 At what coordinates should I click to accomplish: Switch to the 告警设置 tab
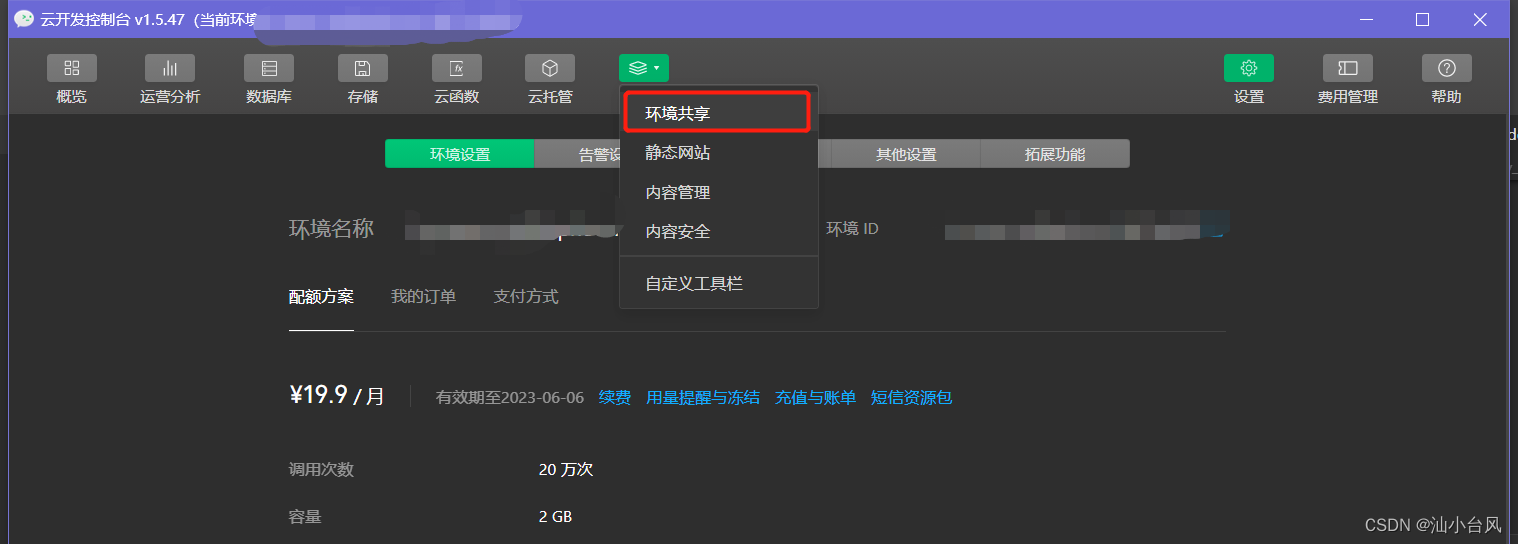(578, 154)
